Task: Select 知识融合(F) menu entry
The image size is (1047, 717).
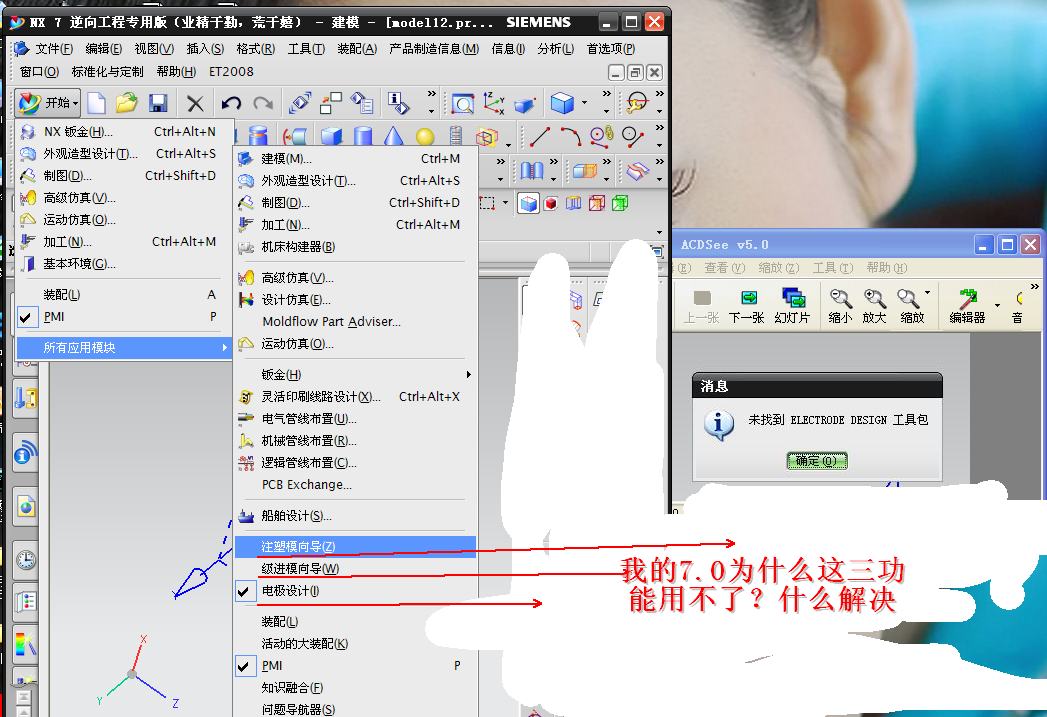Action: [355, 688]
